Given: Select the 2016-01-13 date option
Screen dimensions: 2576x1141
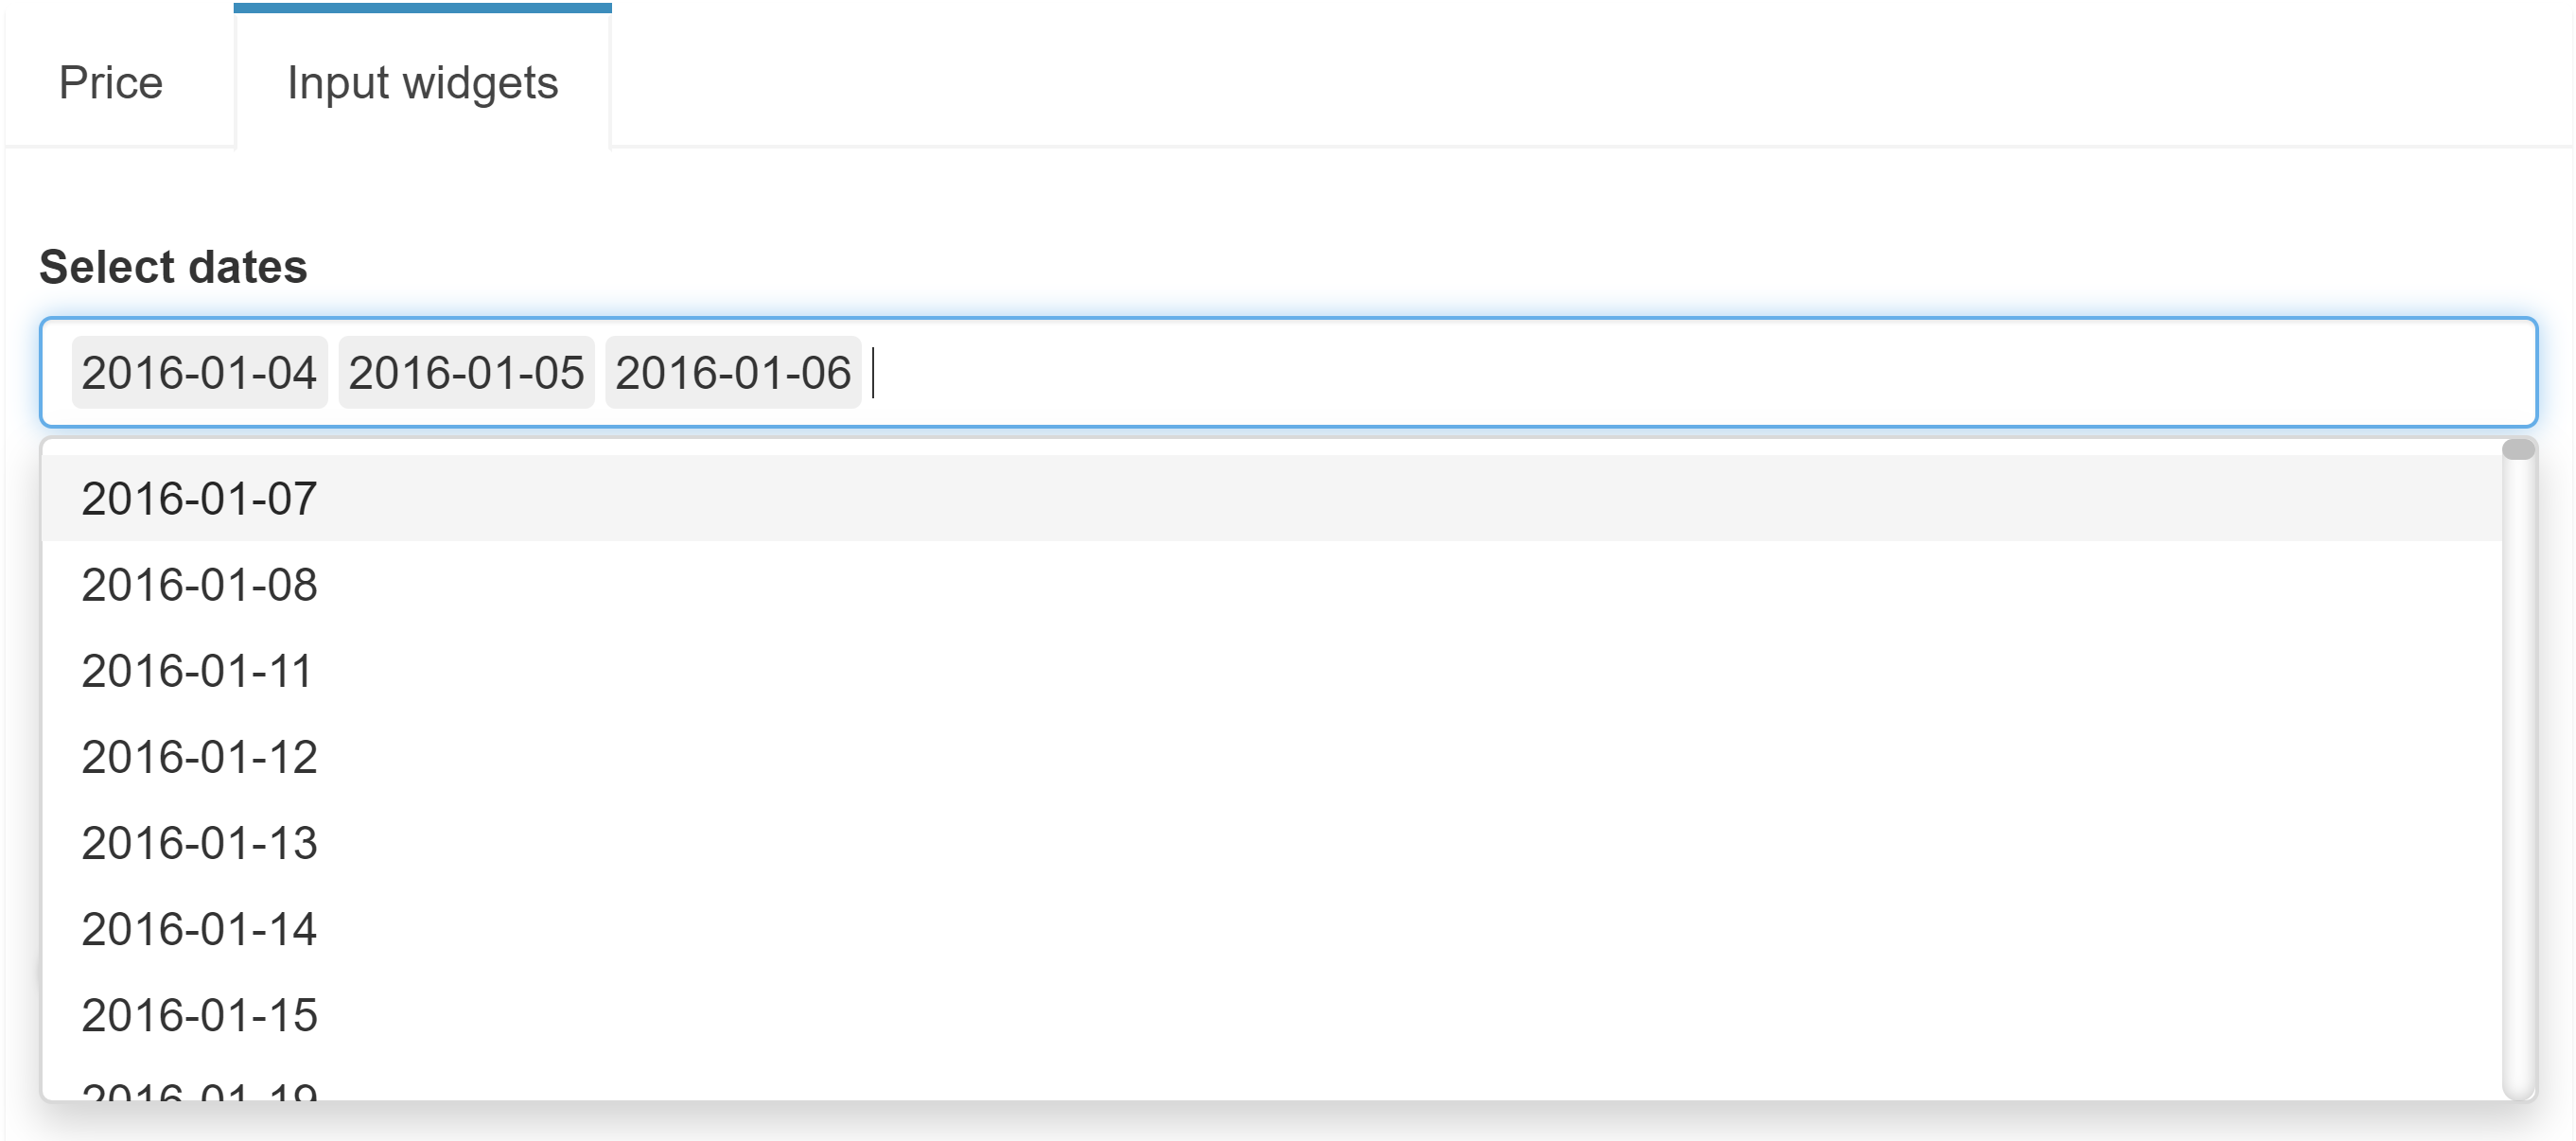Looking at the screenshot, I should (199, 844).
